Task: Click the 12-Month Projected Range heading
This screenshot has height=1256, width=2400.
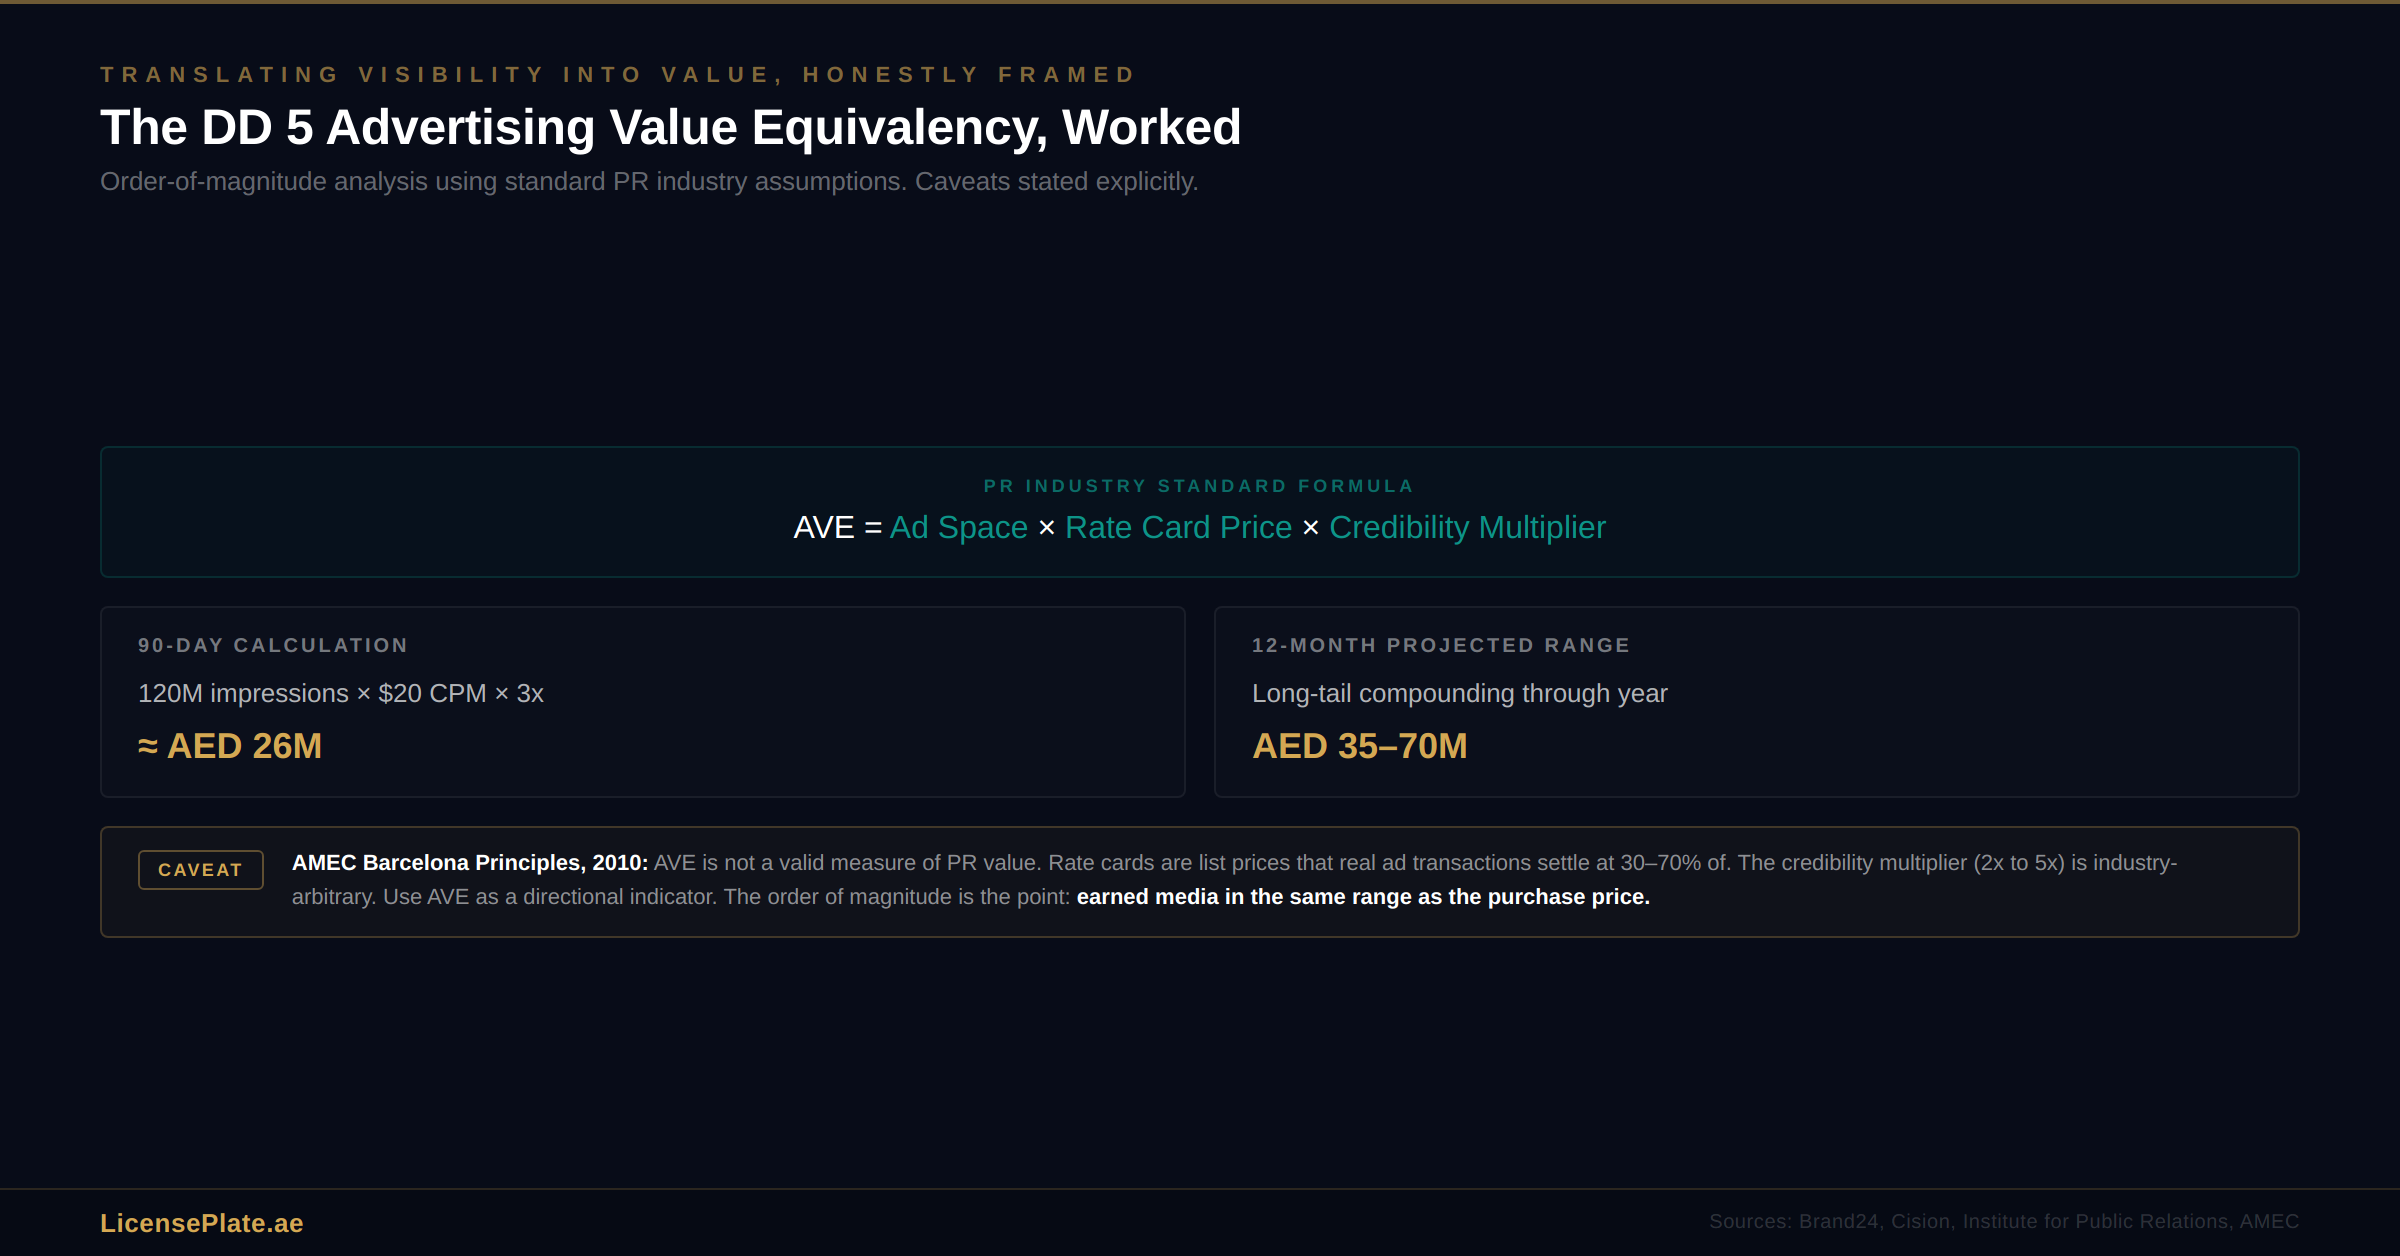Action: coord(1440,646)
